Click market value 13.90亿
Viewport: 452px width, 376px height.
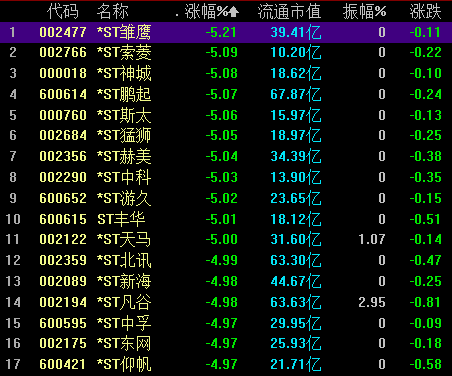[x=296, y=177]
